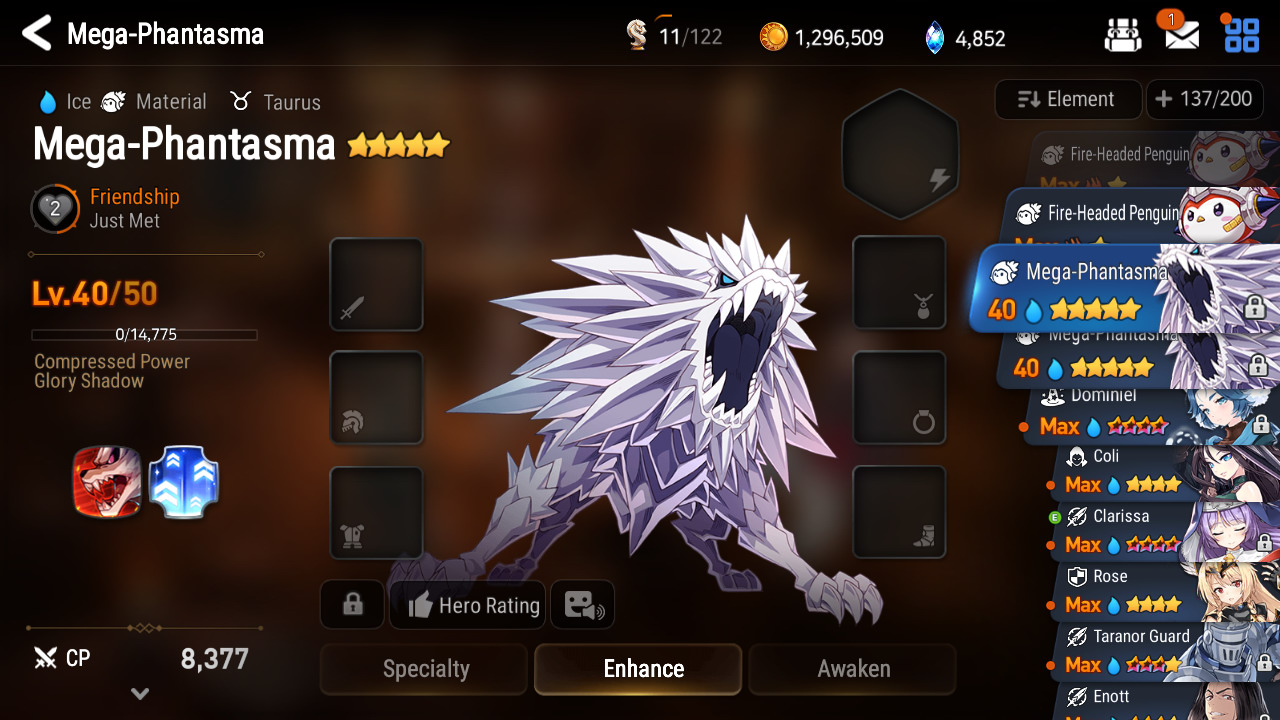Switch to the Awaken tab
Image resolution: width=1280 pixels, height=720 pixels.
click(853, 669)
